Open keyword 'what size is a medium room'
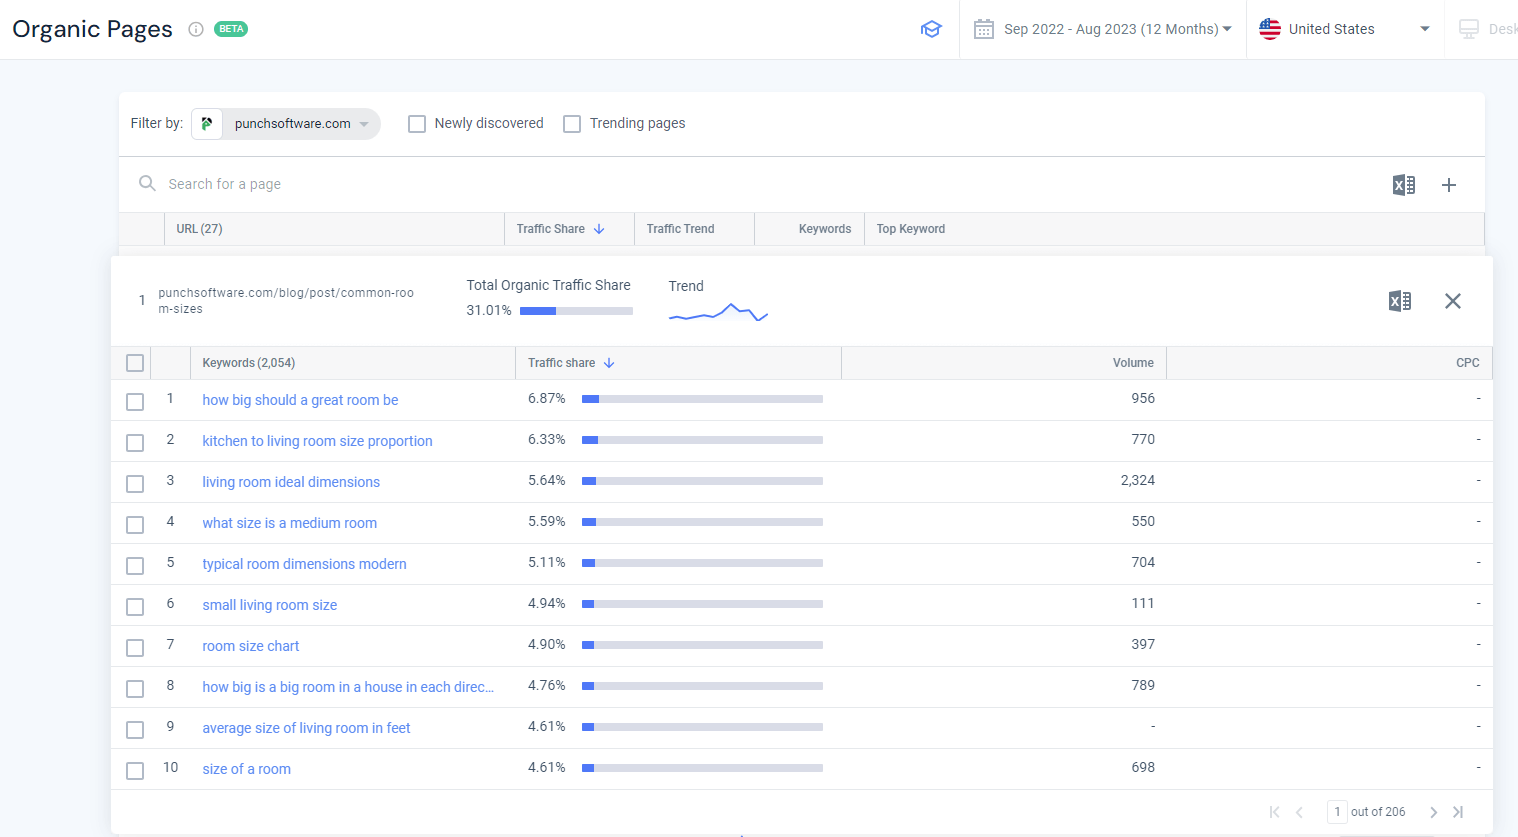The width and height of the screenshot is (1518, 837). (289, 523)
